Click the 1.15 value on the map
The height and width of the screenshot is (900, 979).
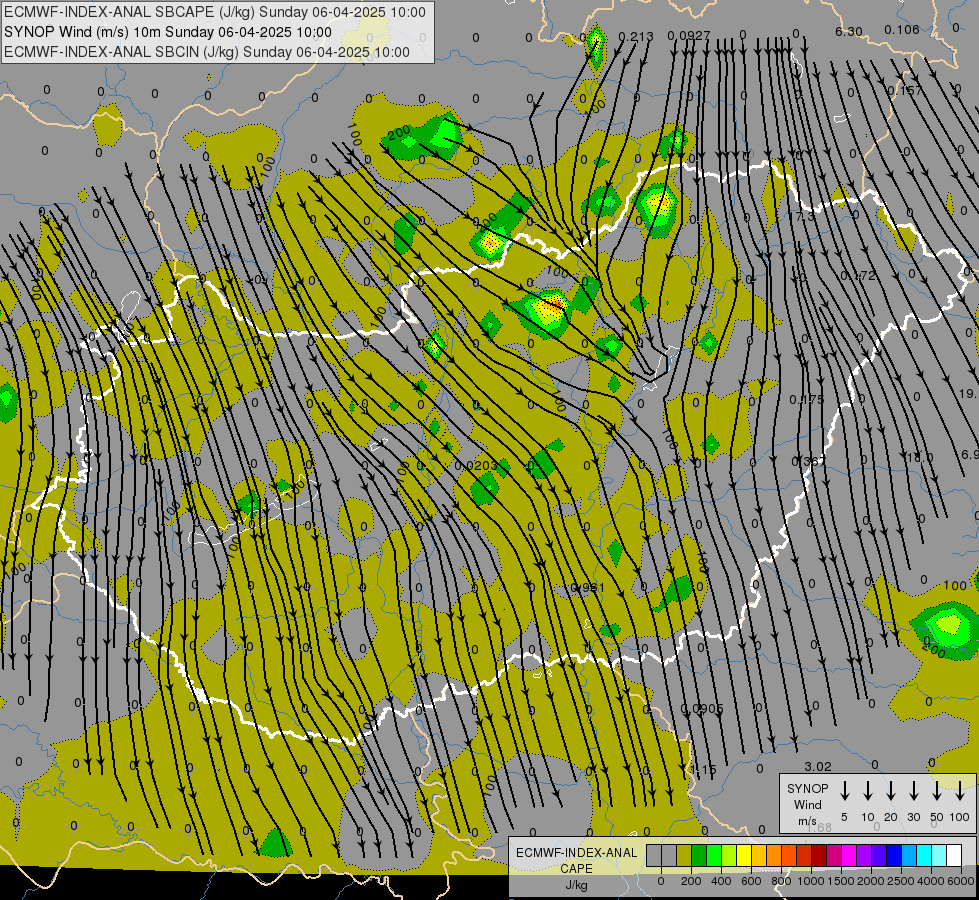tap(704, 769)
